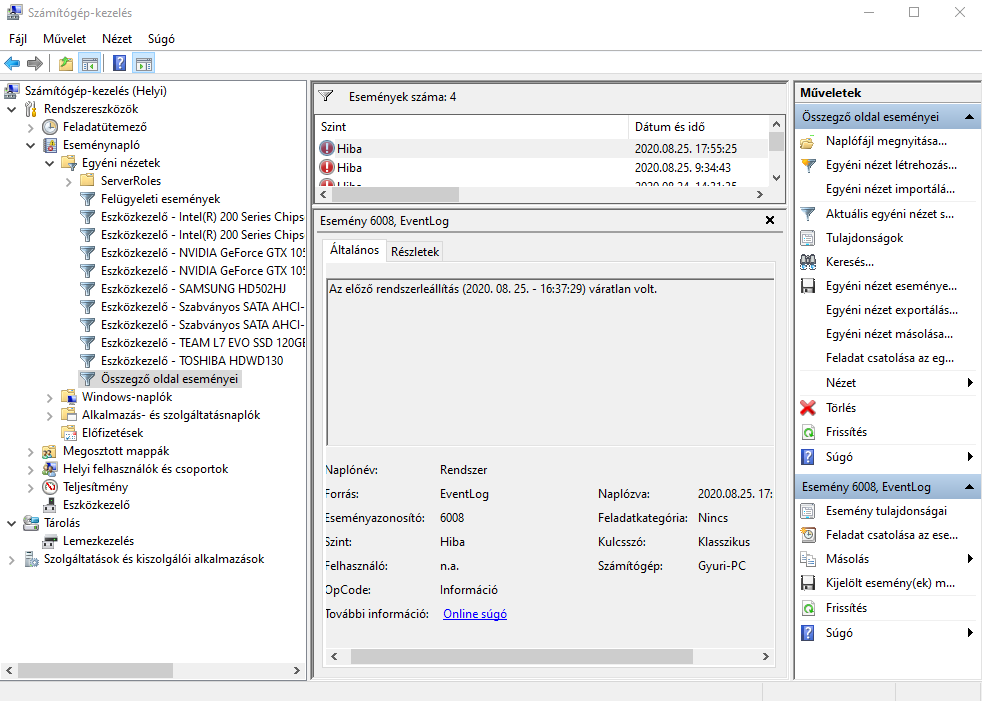Click the Feladatütemező clock icon

coord(49,127)
